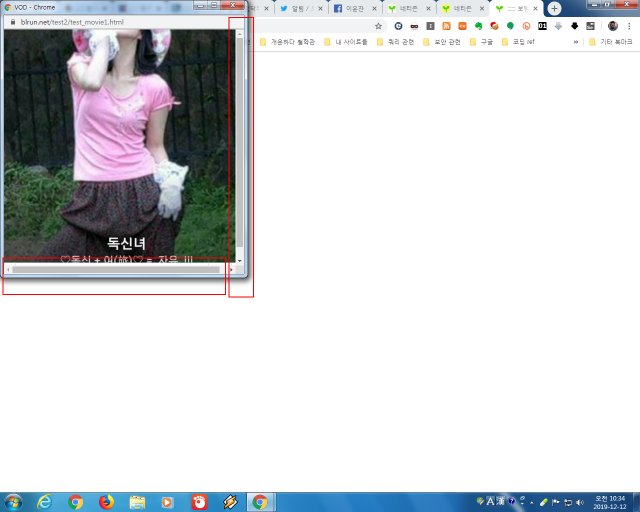Image resolution: width=640 pixels, height=512 pixels.
Task: Open the Windows Start menu
Action: pos(13,502)
